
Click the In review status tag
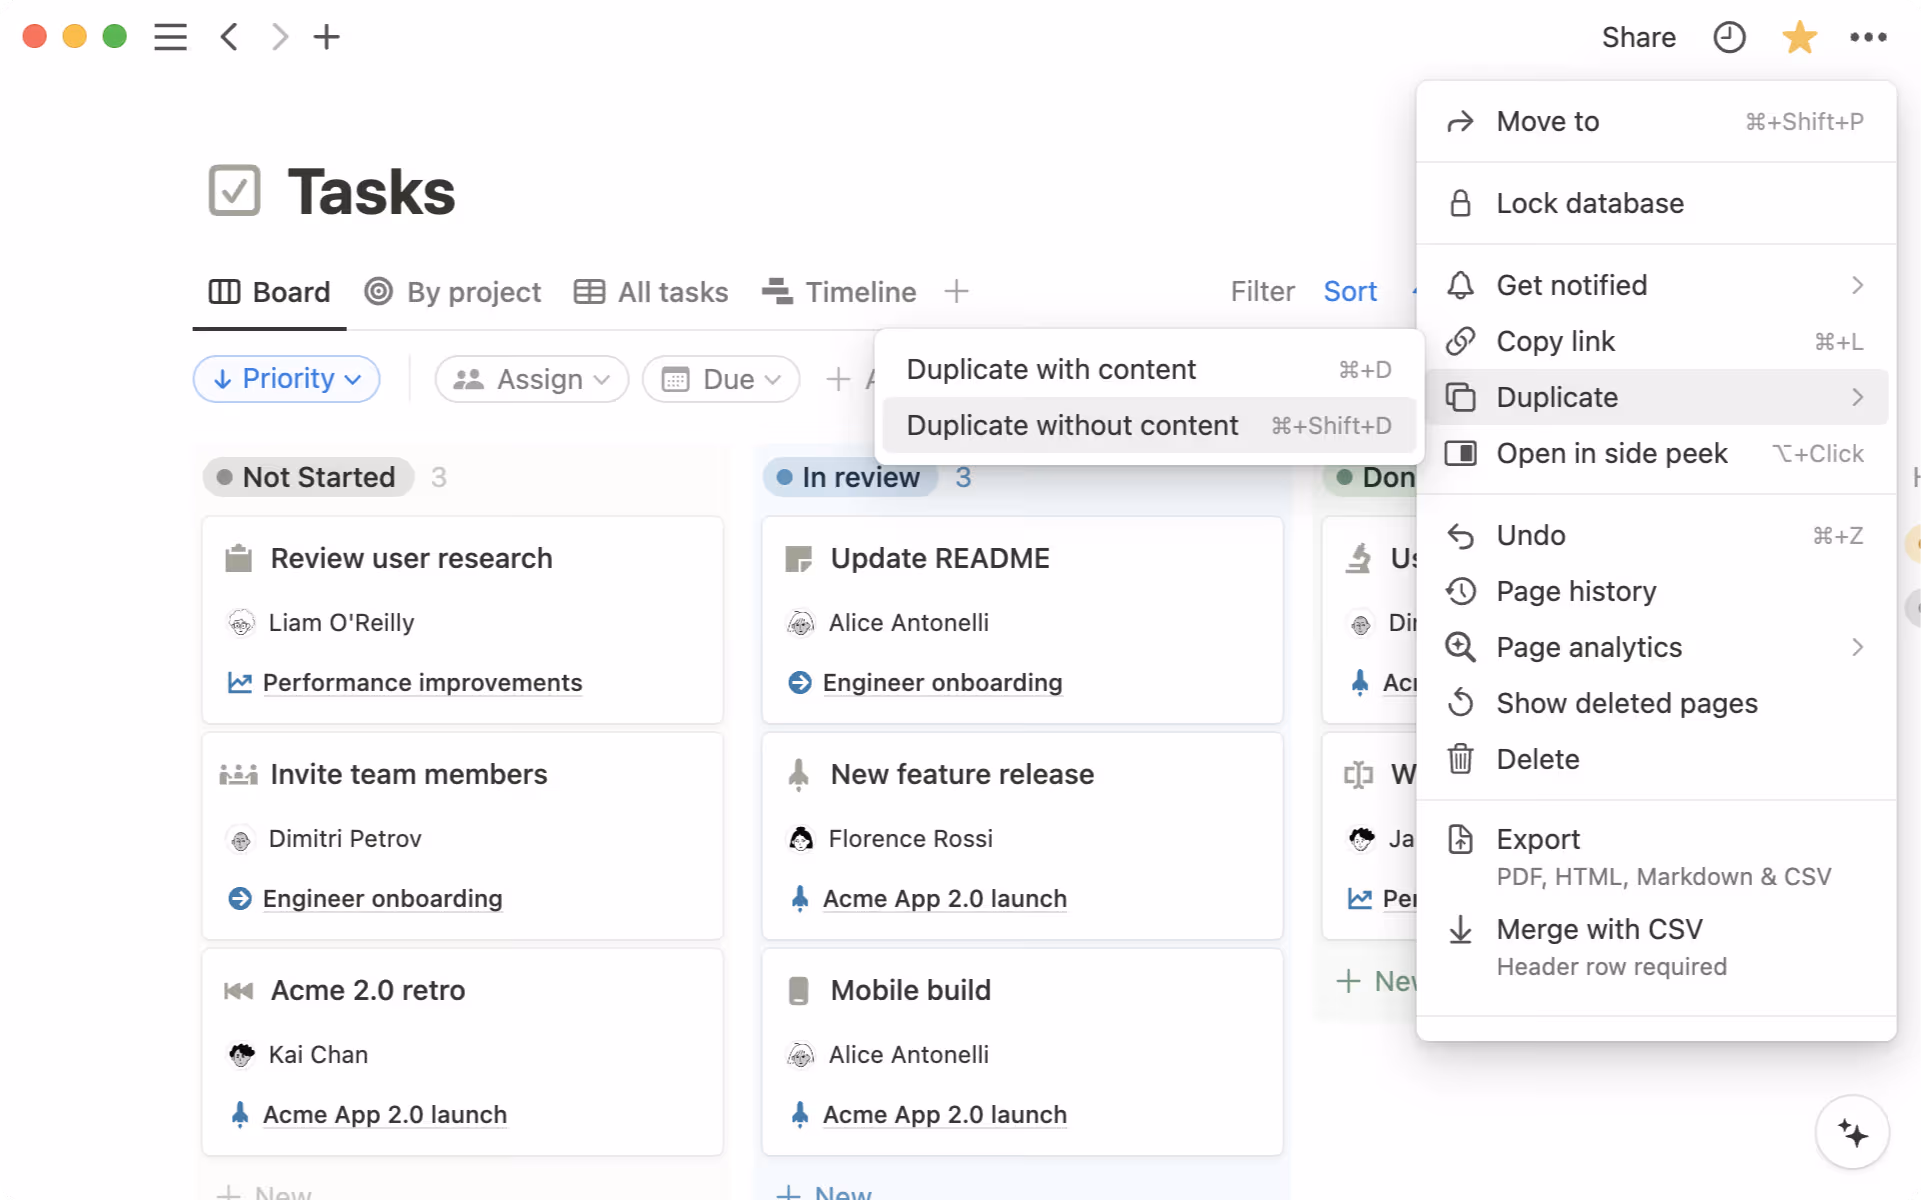pyautogui.click(x=849, y=478)
